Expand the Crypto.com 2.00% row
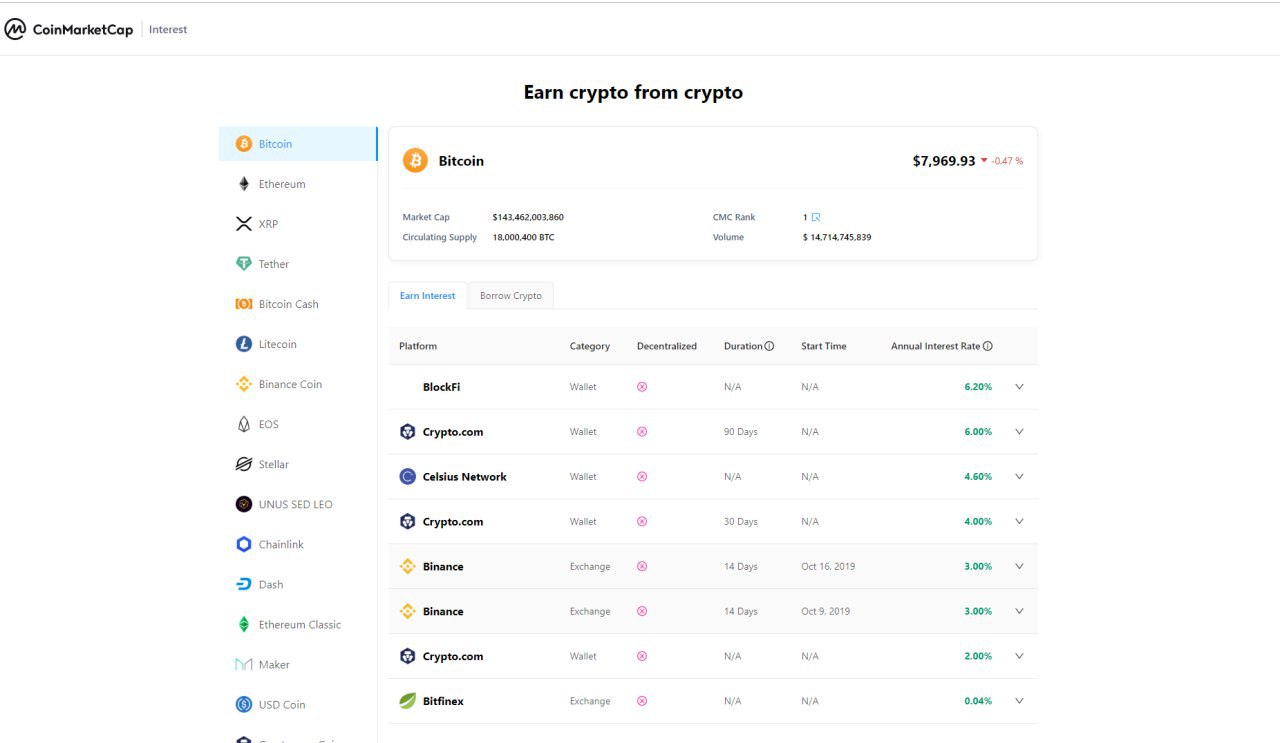 coord(1019,656)
